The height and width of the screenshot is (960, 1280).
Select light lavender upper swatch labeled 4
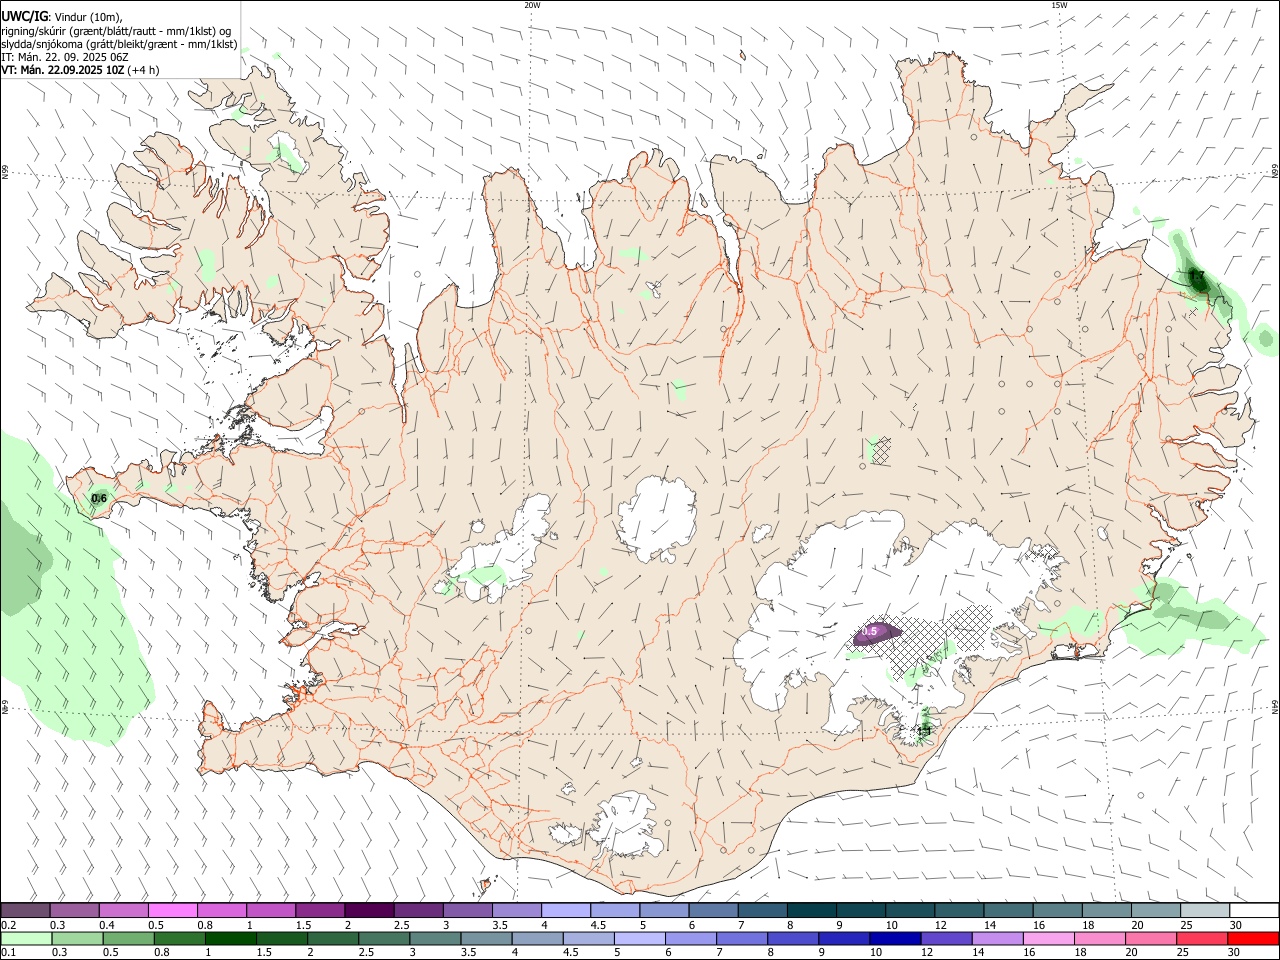[565, 910]
